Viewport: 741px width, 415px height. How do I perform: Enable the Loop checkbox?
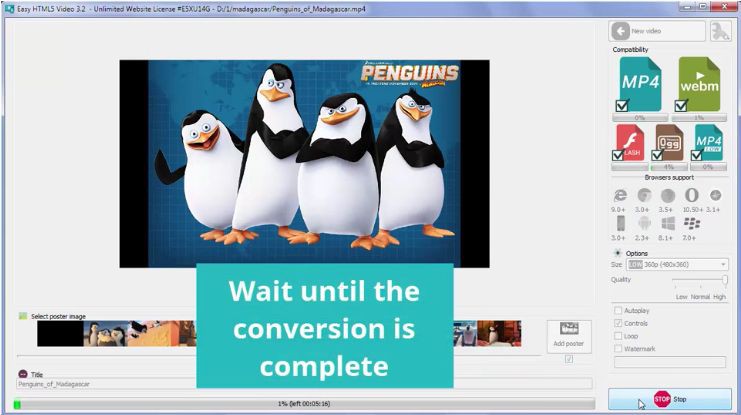click(x=618, y=336)
